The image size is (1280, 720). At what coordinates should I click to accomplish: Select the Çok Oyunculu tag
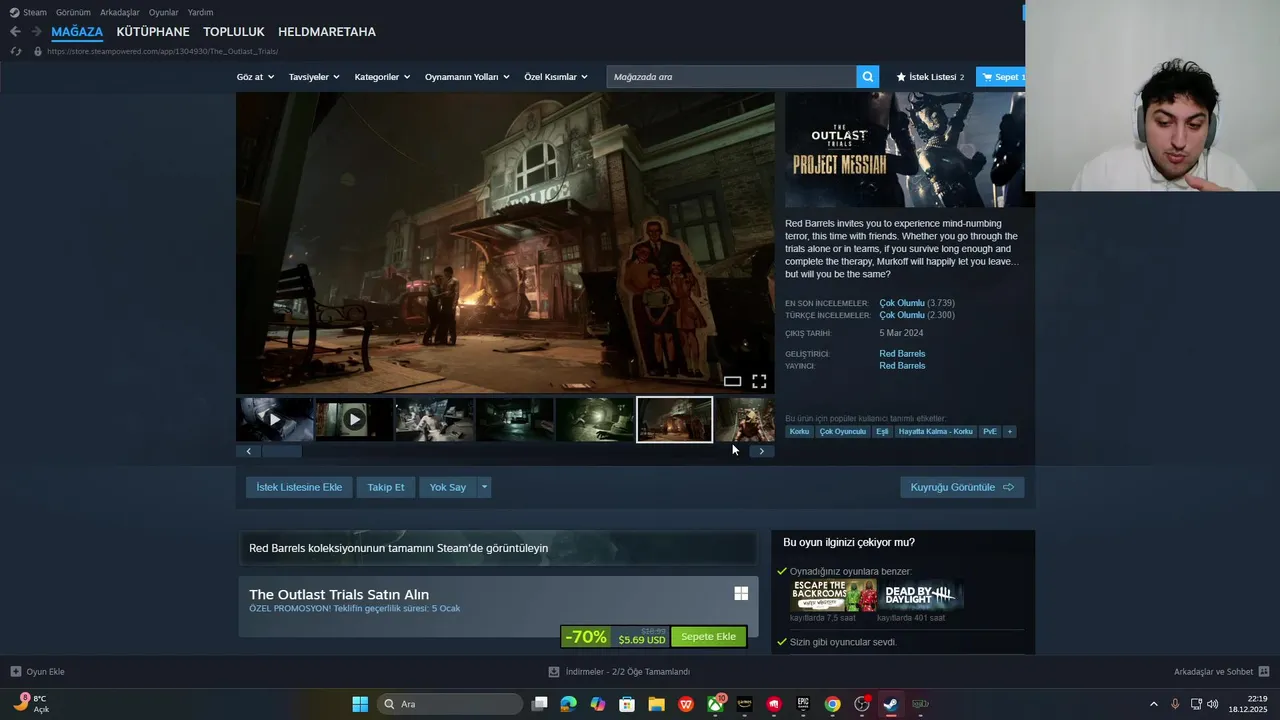pyautogui.click(x=843, y=432)
